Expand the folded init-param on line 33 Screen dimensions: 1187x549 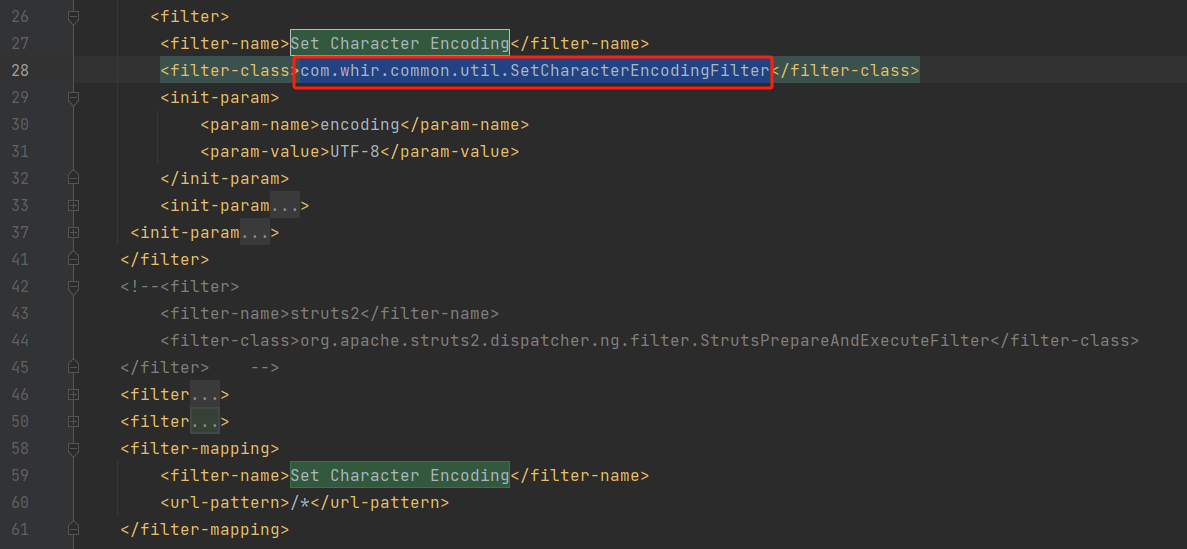[x=73, y=205]
